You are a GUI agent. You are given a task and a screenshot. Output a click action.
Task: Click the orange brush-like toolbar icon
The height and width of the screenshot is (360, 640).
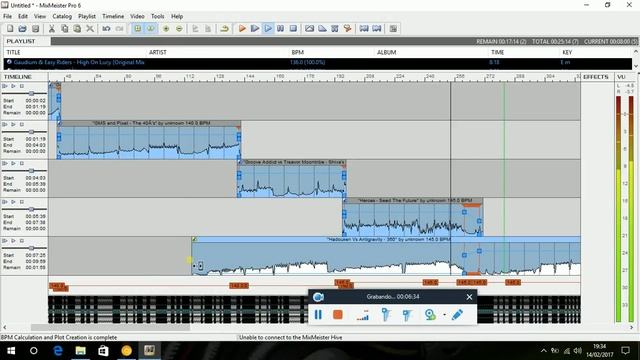[347, 29]
